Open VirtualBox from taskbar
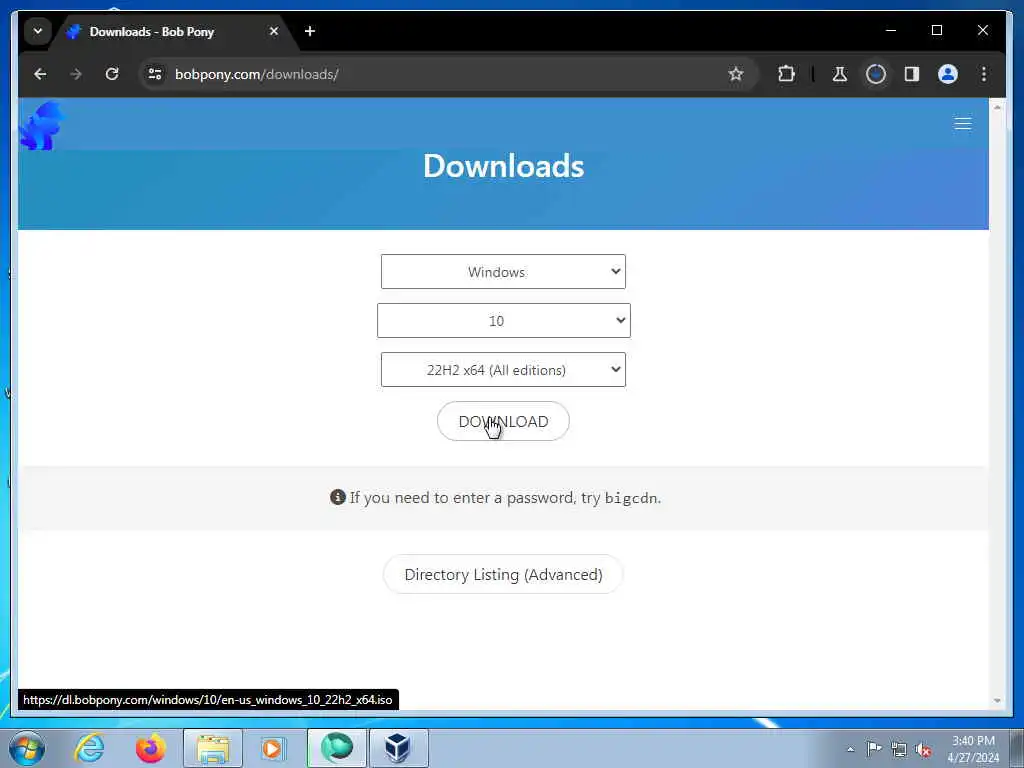The height and width of the screenshot is (768, 1024). pyautogui.click(x=398, y=748)
